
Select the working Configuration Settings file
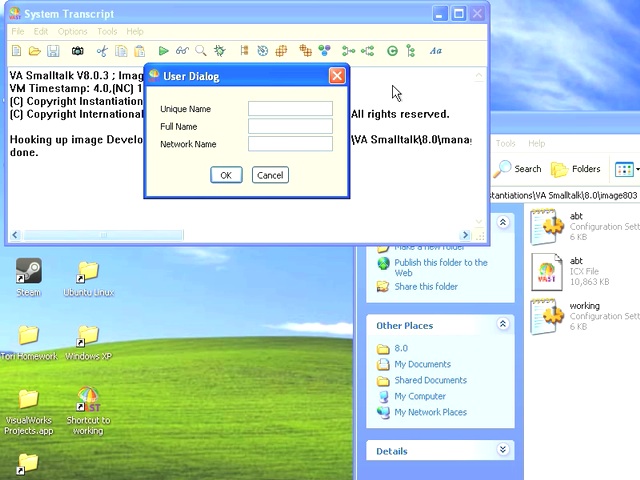point(584,316)
